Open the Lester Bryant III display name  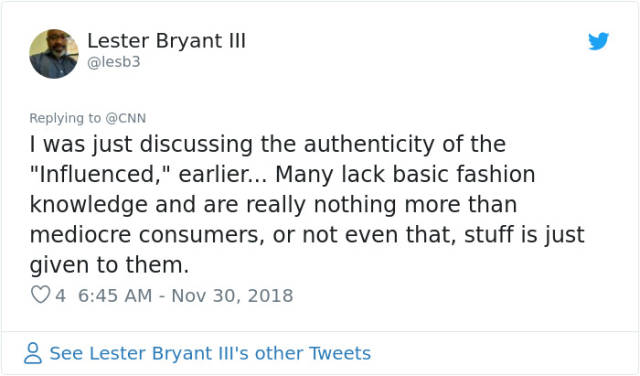(167, 41)
